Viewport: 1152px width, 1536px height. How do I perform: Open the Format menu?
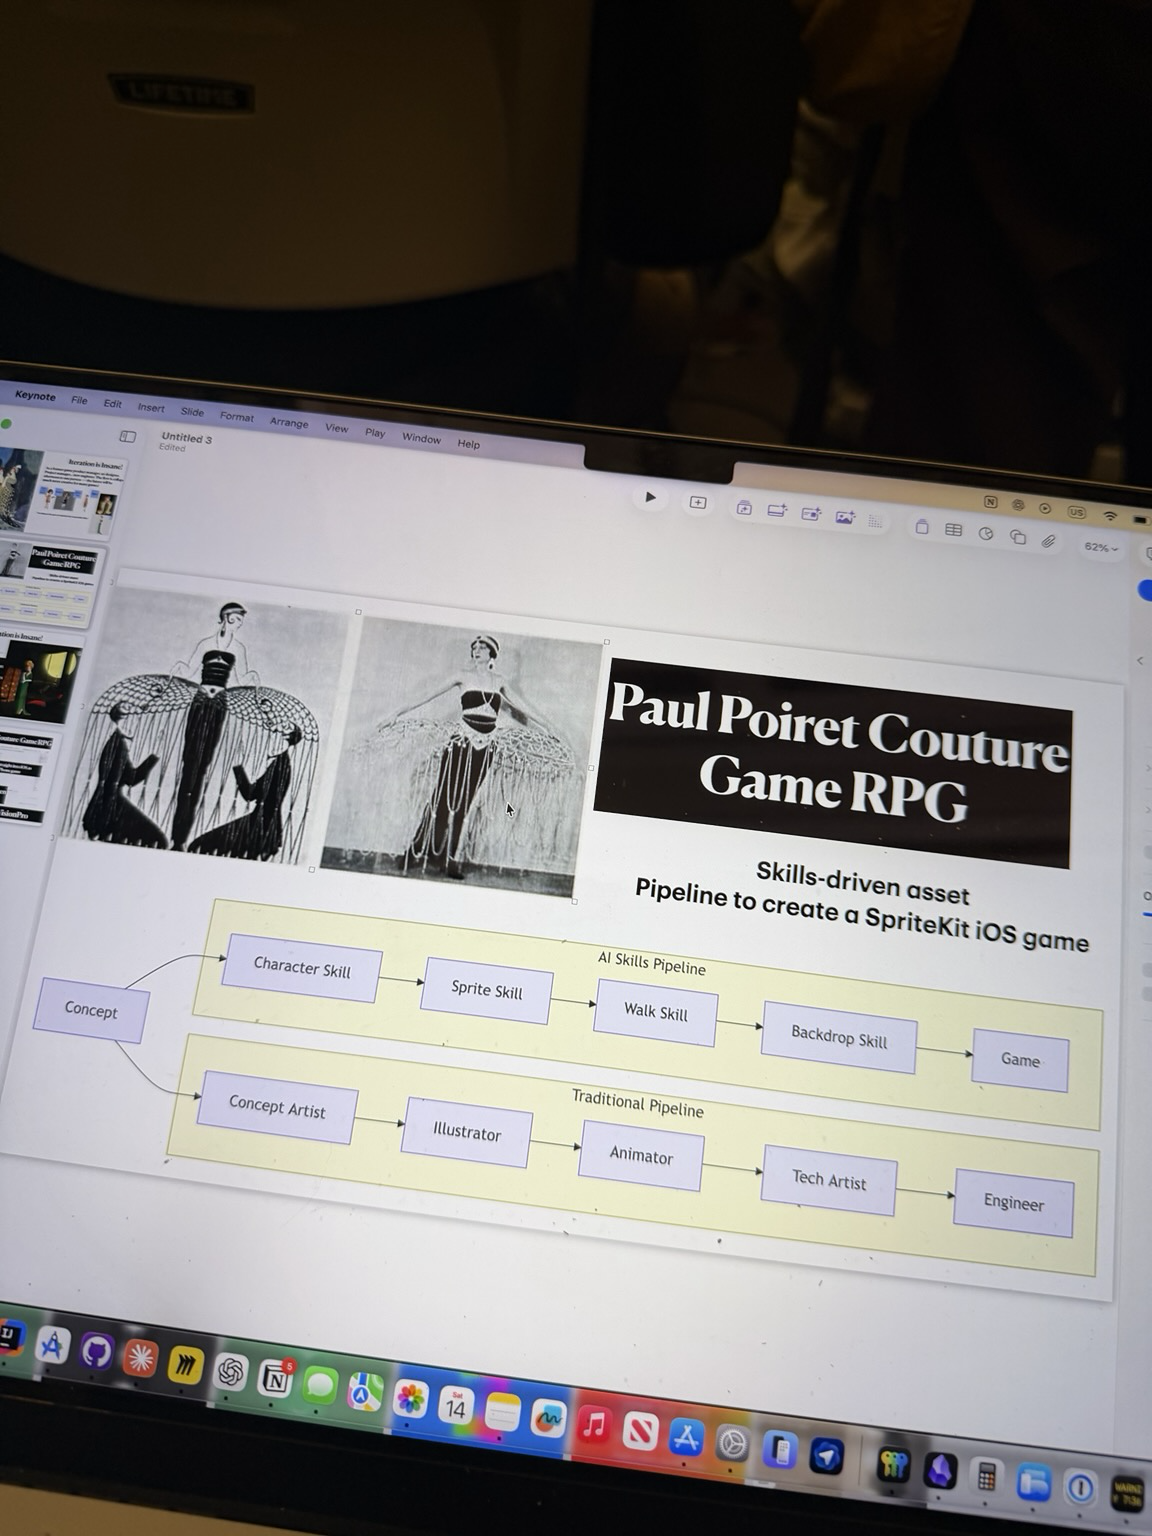(237, 417)
